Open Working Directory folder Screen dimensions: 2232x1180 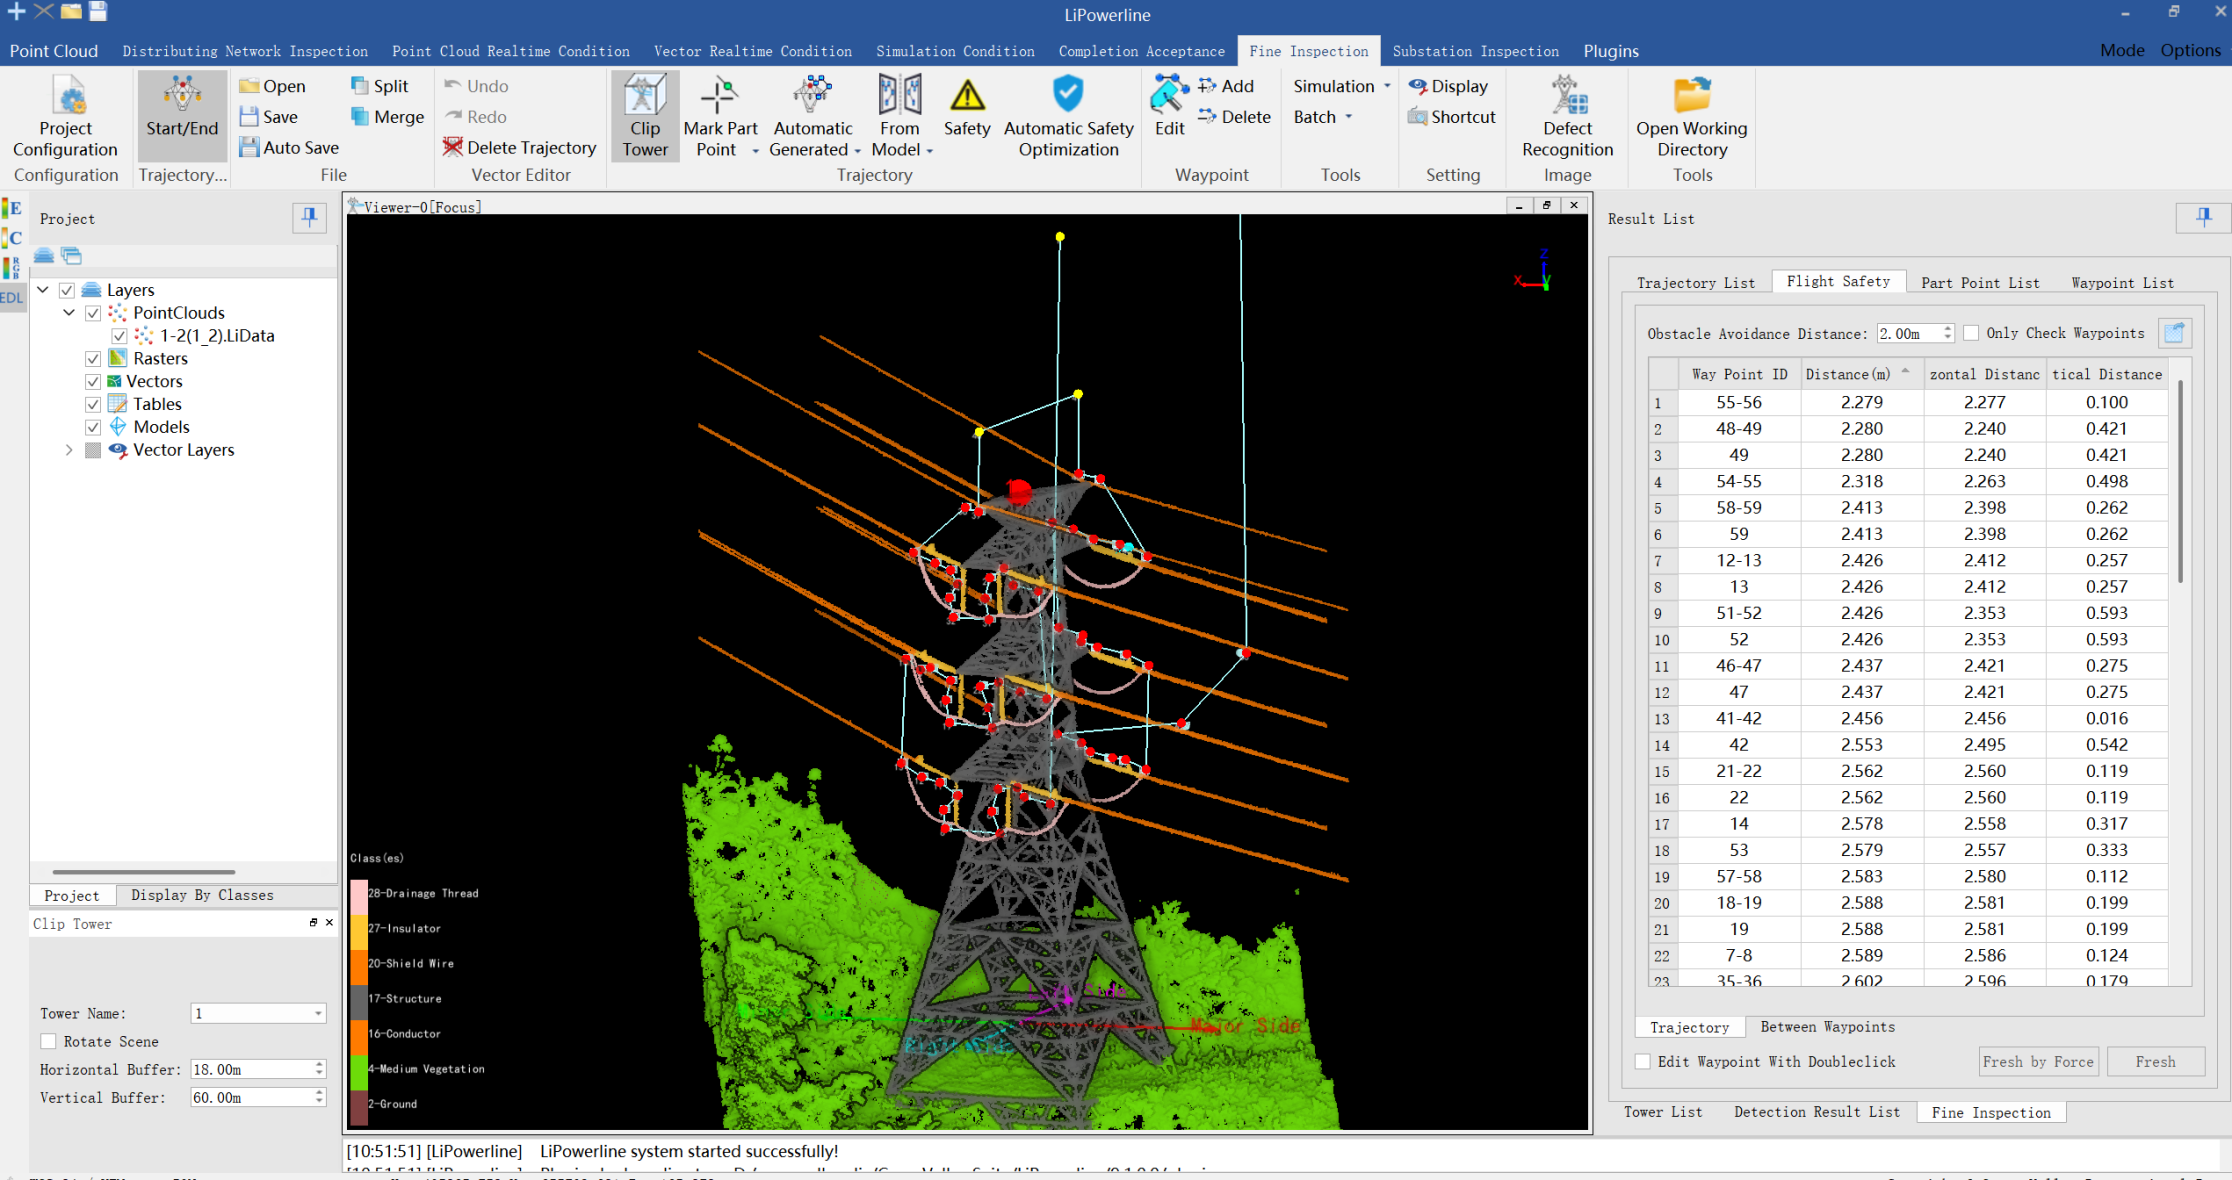tap(1692, 117)
